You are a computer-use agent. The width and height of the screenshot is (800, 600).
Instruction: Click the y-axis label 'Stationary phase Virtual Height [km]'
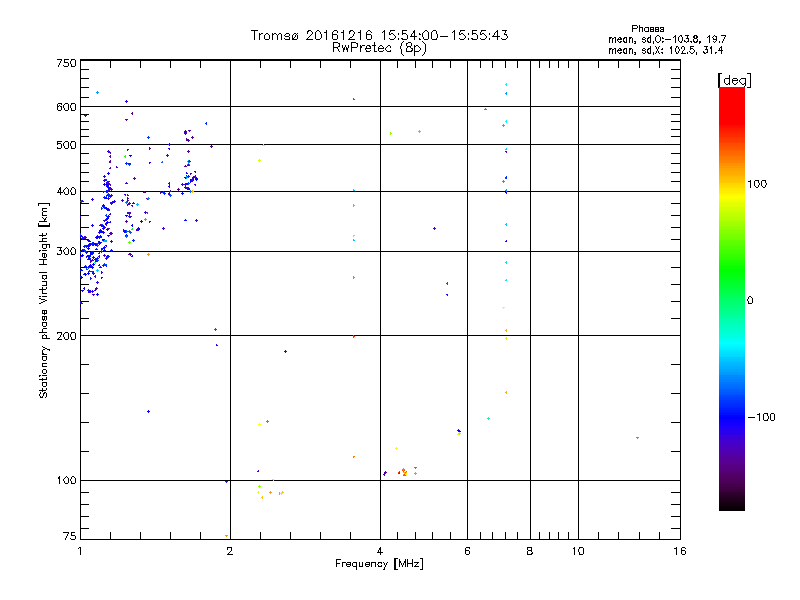pyautogui.click(x=44, y=300)
